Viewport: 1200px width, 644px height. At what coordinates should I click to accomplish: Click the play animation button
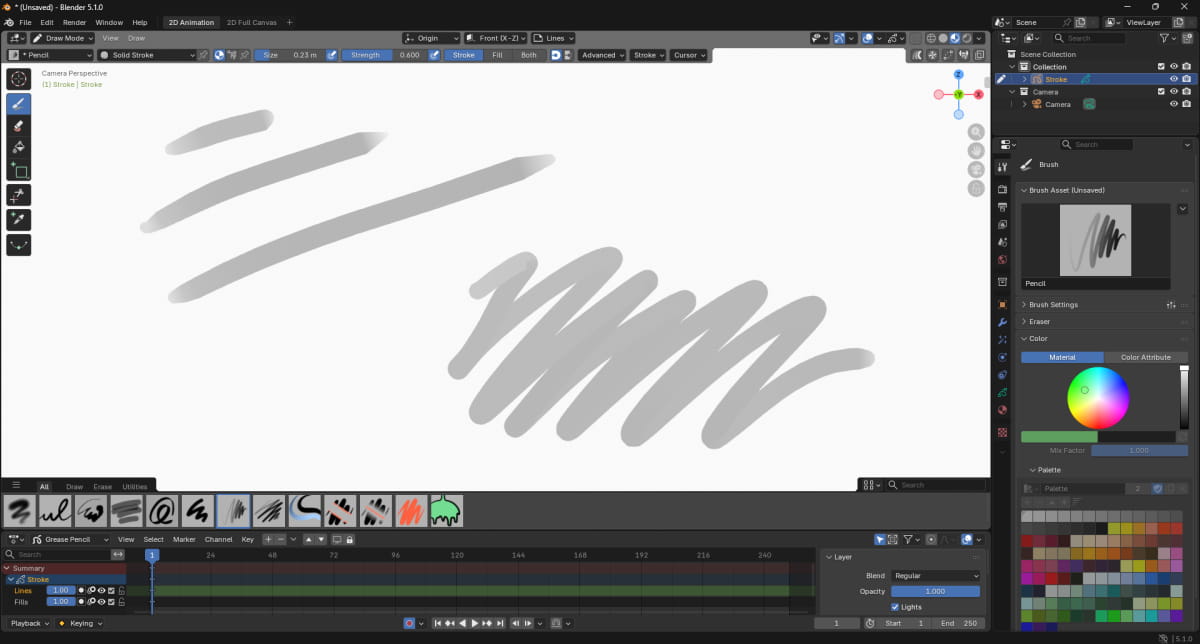[475, 624]
